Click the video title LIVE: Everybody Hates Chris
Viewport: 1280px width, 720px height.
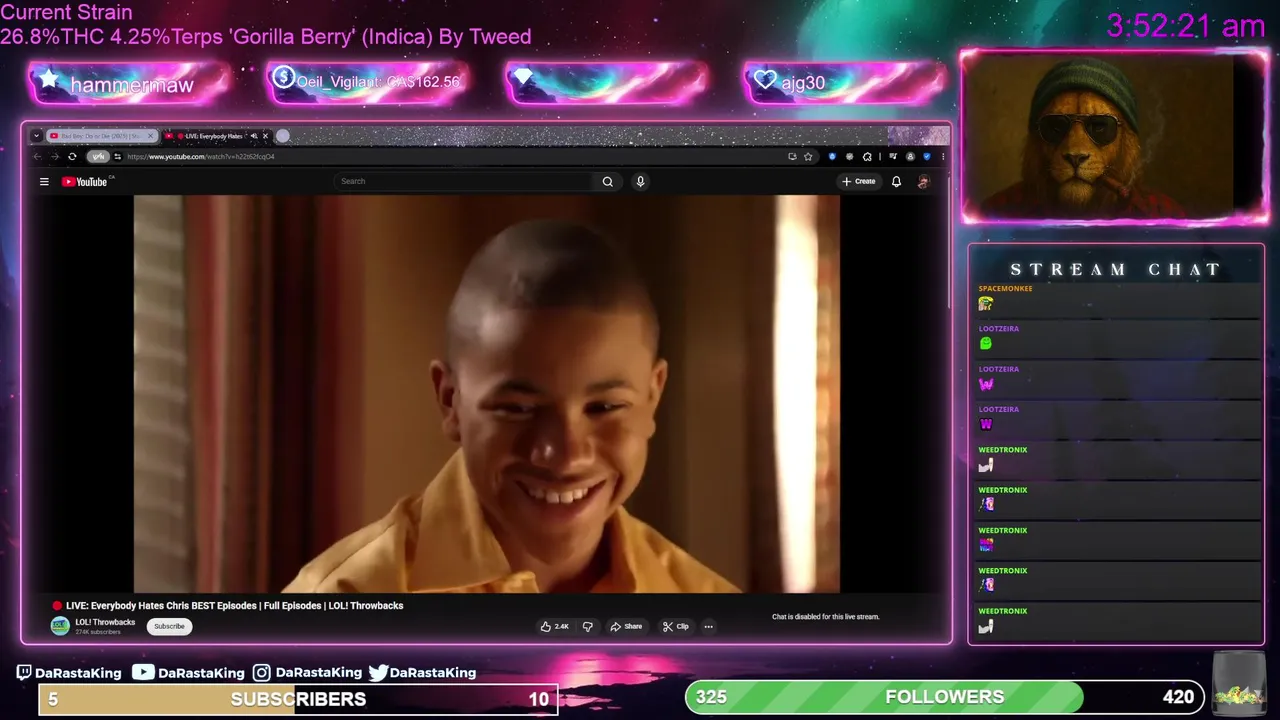click(234, 605)
